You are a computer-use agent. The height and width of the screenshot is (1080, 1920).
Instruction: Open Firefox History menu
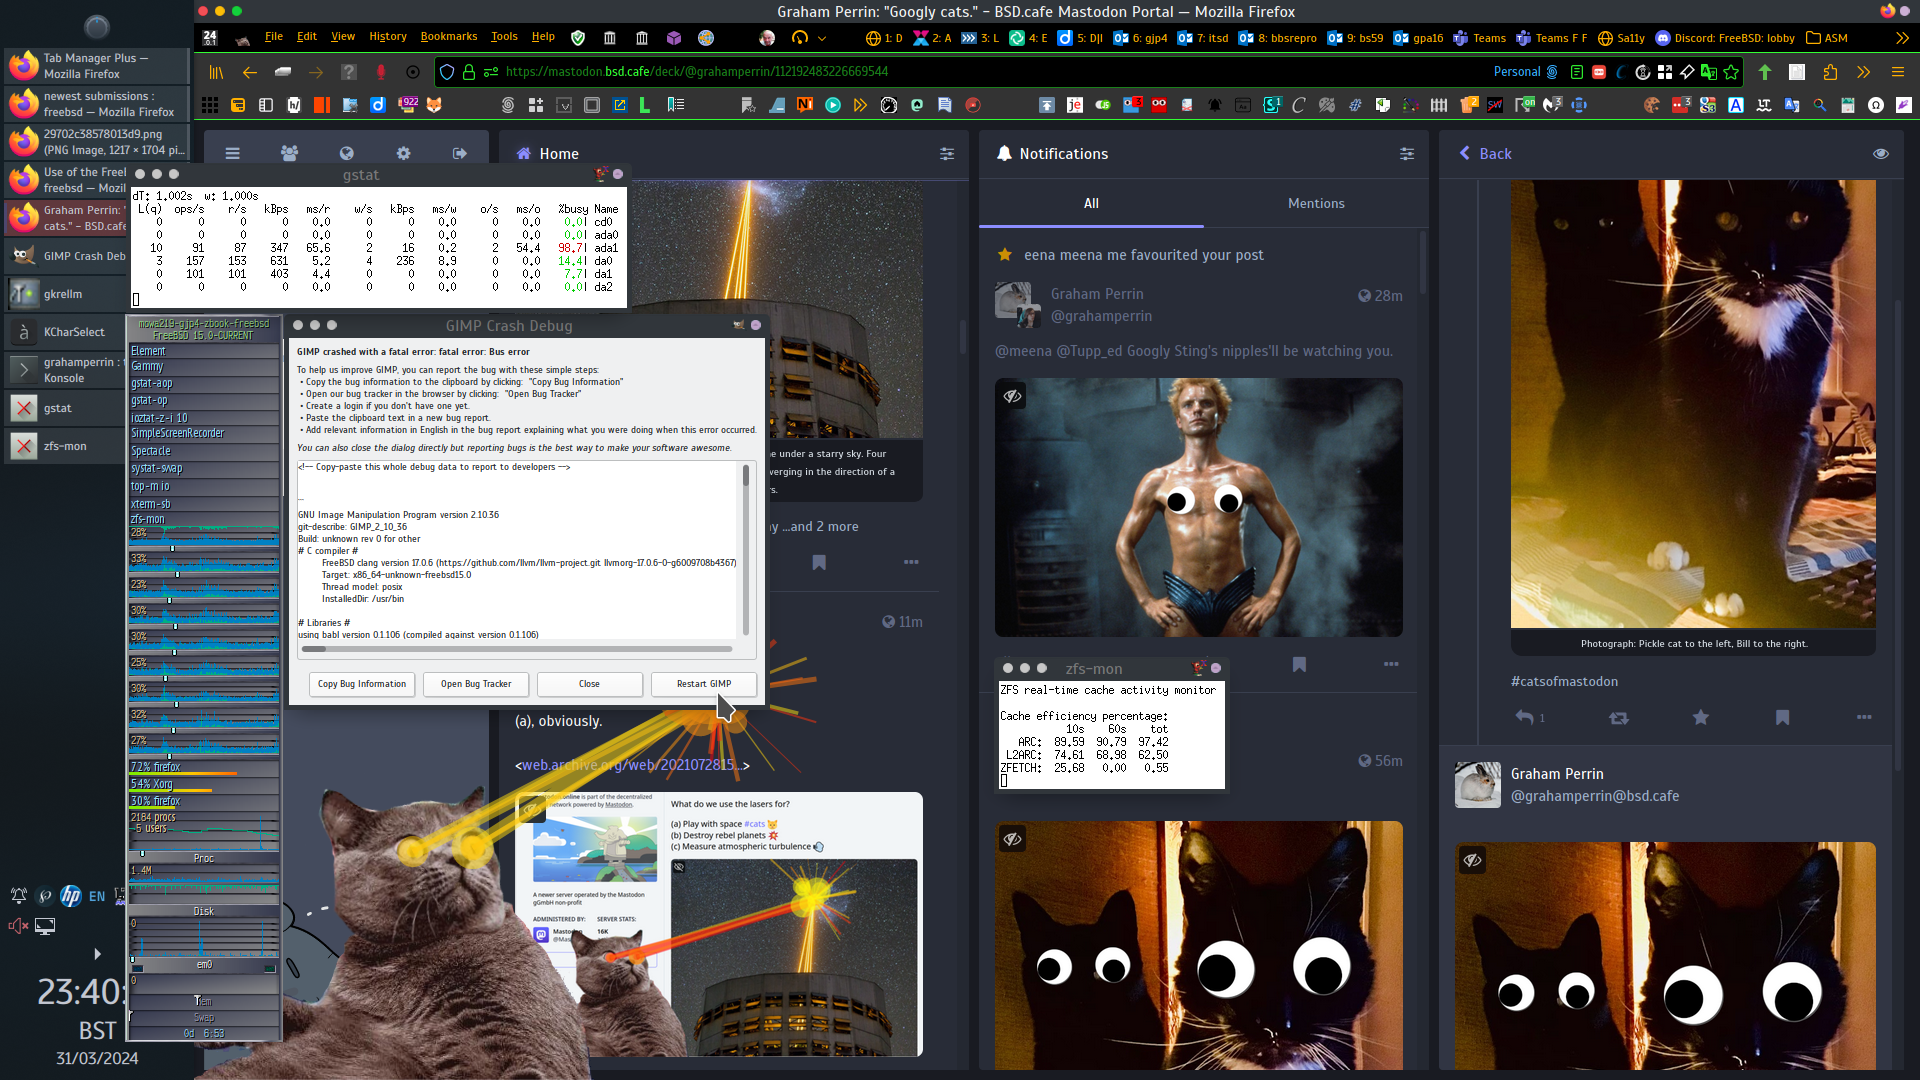click(388, 36)
